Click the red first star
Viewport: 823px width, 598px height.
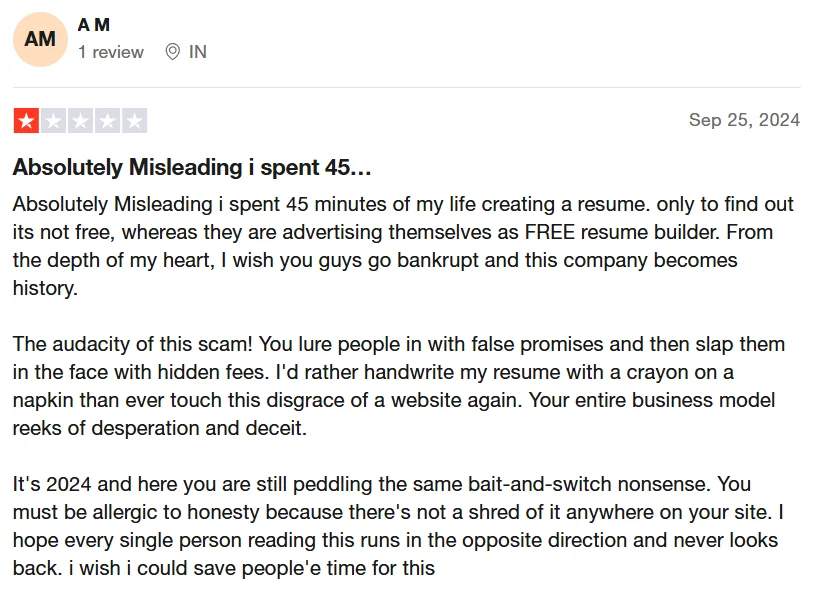pos(26,121)
